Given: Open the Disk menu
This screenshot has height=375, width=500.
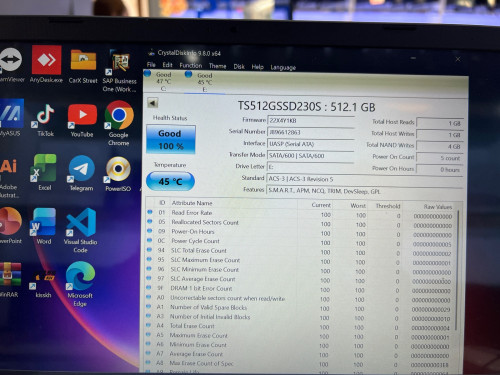Looking at the screenshot, I should [239, 67].
